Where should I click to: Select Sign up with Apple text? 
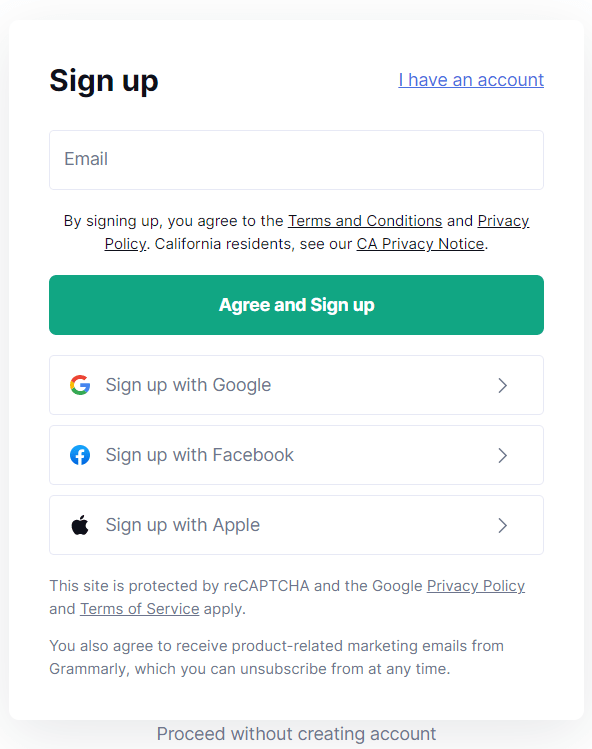click(x=183, y=525)
